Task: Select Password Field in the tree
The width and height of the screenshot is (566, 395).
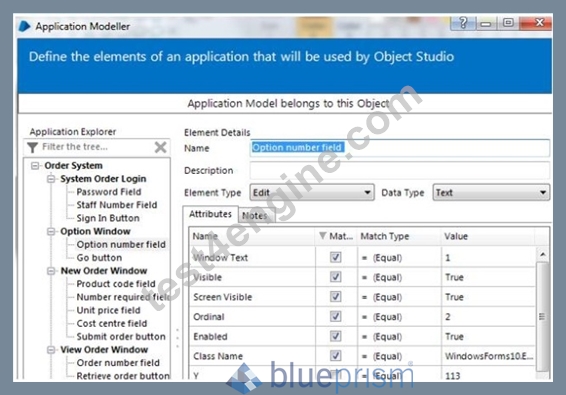Action: [x=109, y=192]
